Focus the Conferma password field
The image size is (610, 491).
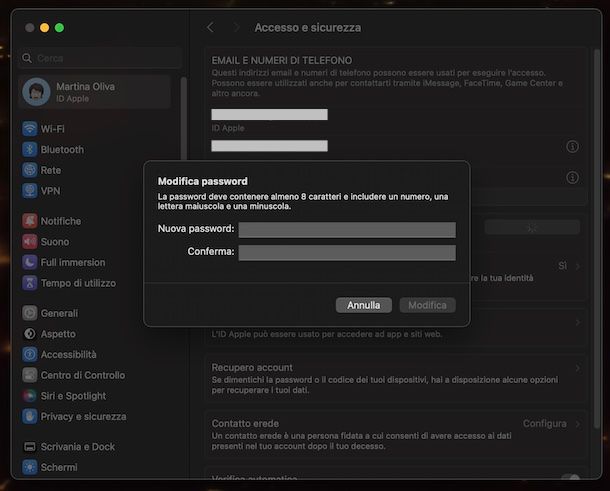pos(347,253)
